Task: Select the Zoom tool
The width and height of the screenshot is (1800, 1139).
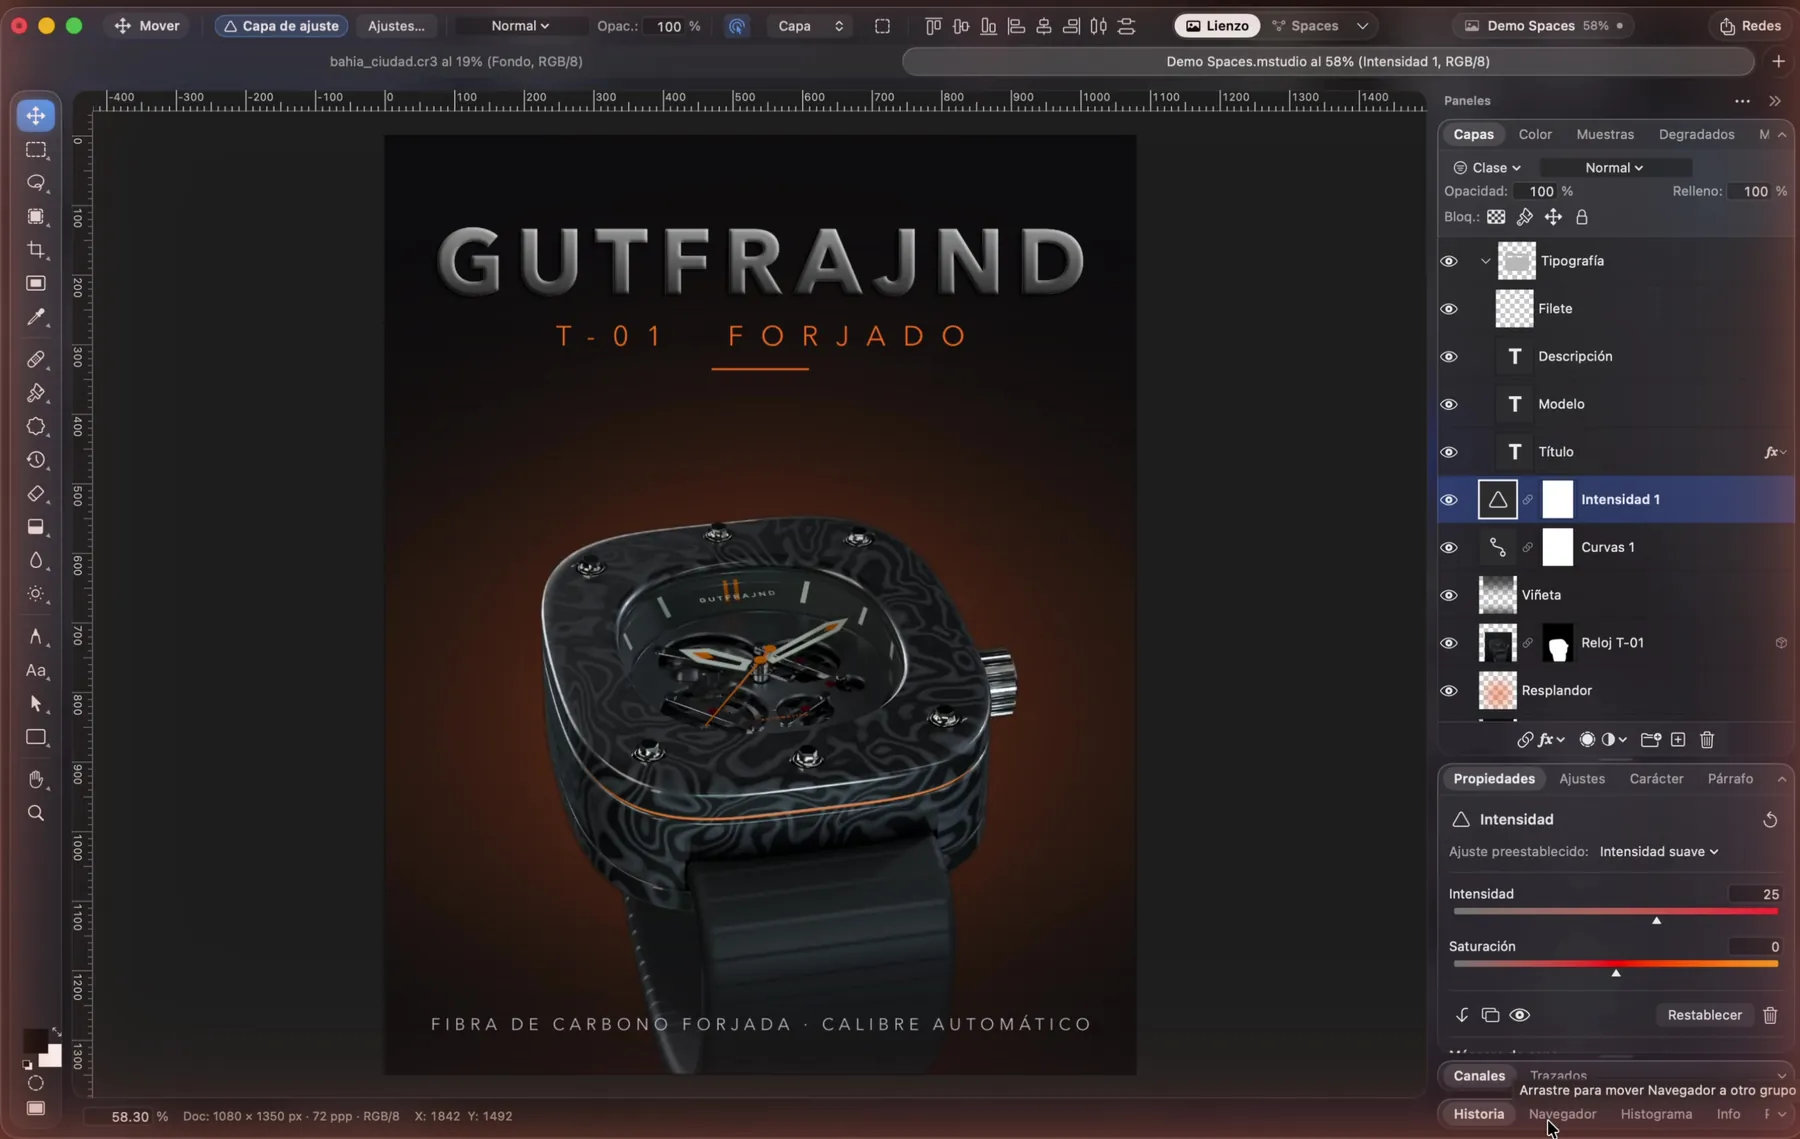Action: pos(36,813)
